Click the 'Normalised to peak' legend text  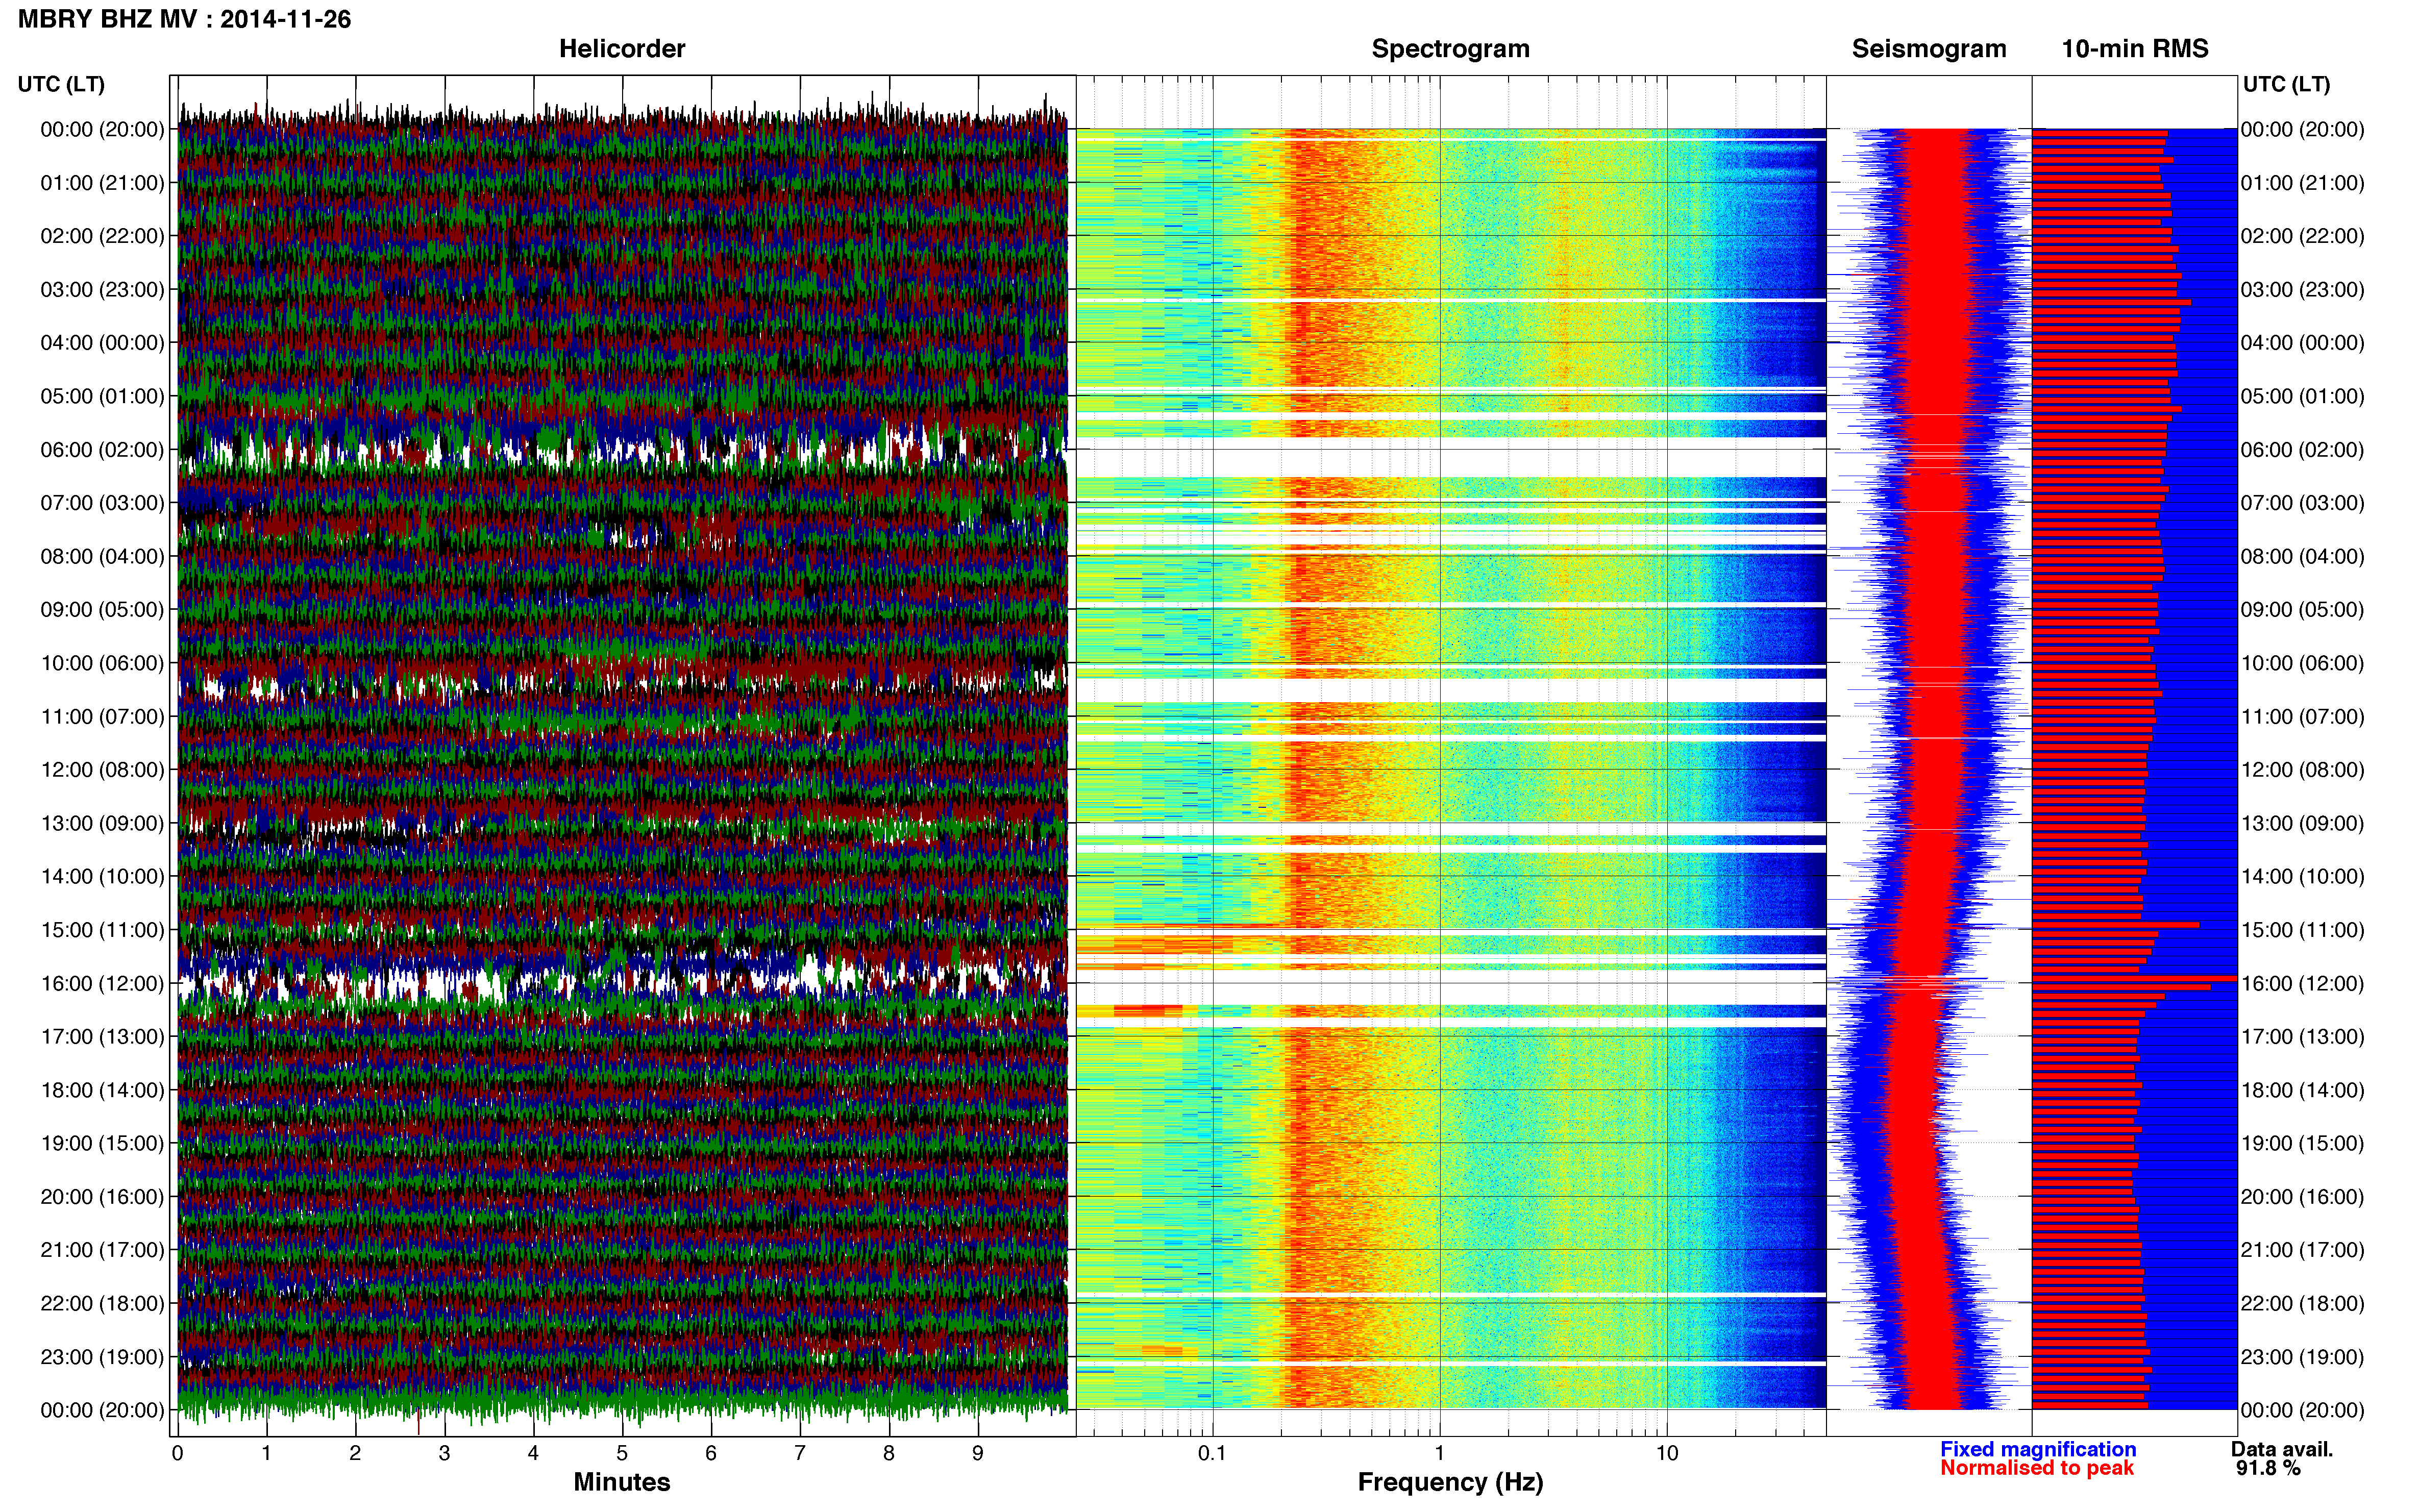pos(2036,1468)
